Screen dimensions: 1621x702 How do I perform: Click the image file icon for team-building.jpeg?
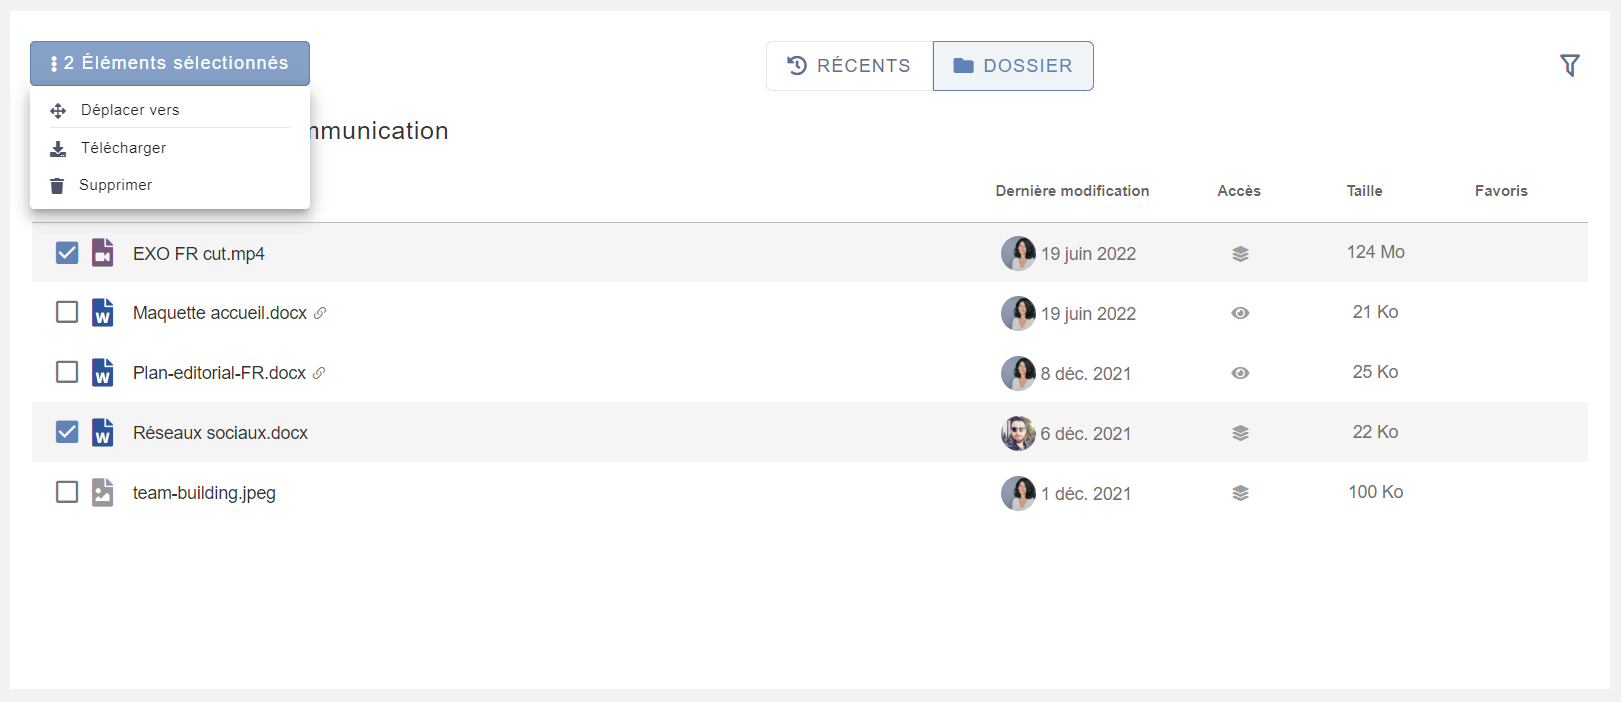tap(102, 492)
